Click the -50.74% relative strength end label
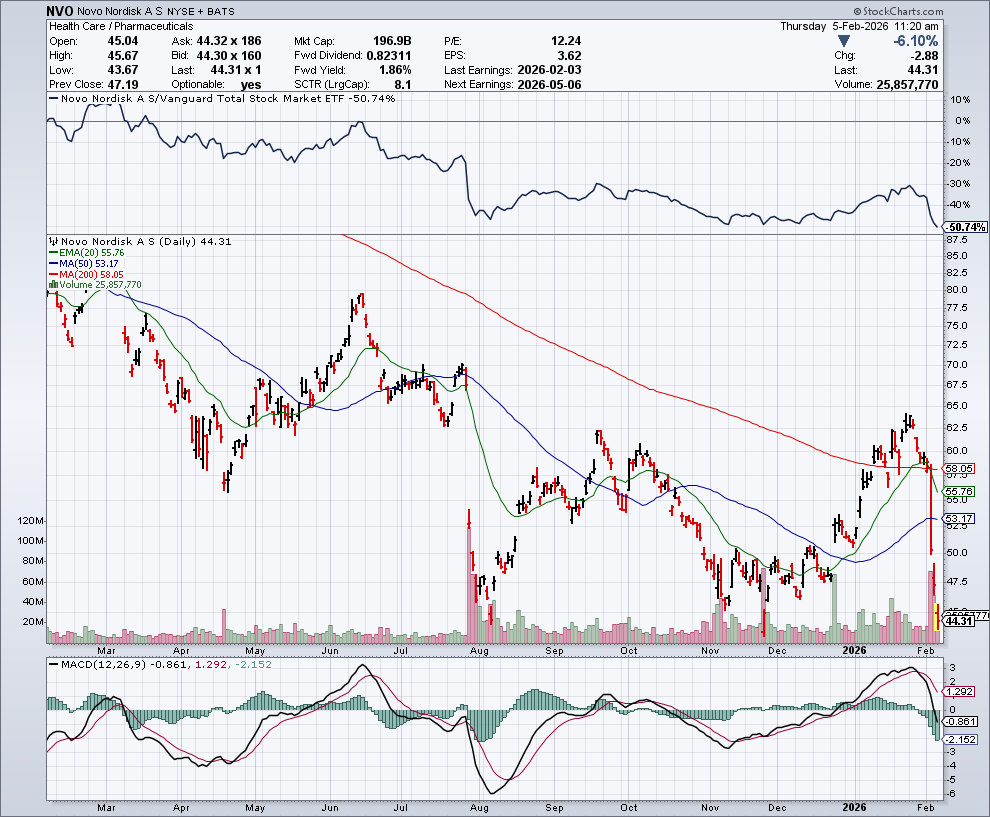Screen dimensions: 990x817 pyautogui.click(x=960, y=228)
